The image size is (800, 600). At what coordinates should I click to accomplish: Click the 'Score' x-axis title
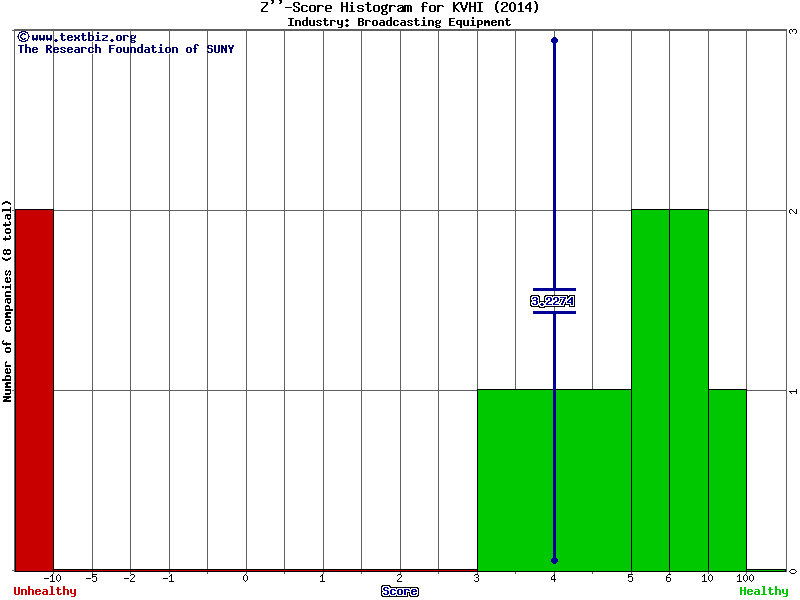399,591
